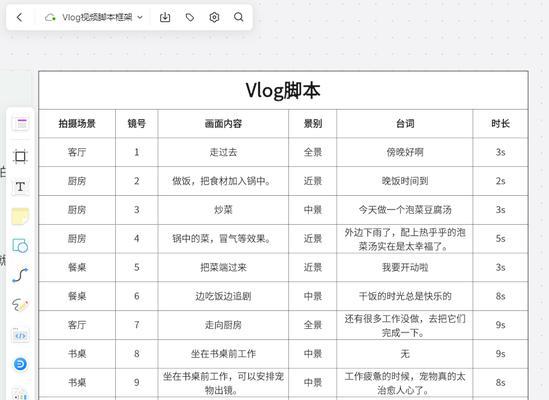Image resolution: width=549 pixels, height=400 pixels.
Task: Select the shot number 6 cell
Action: (137, 296)
